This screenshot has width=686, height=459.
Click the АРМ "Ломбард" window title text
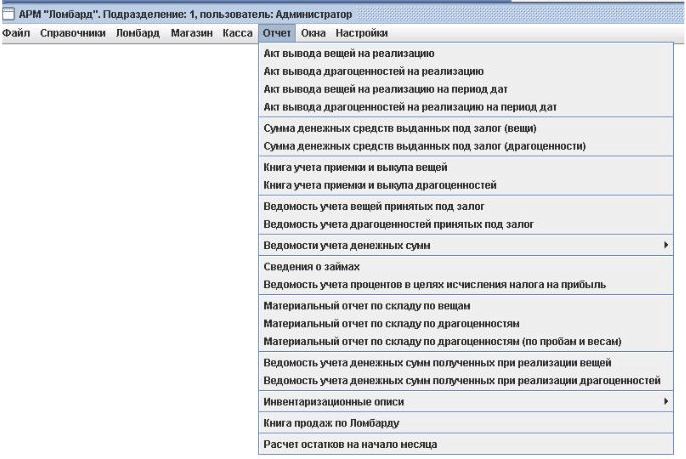185,14
